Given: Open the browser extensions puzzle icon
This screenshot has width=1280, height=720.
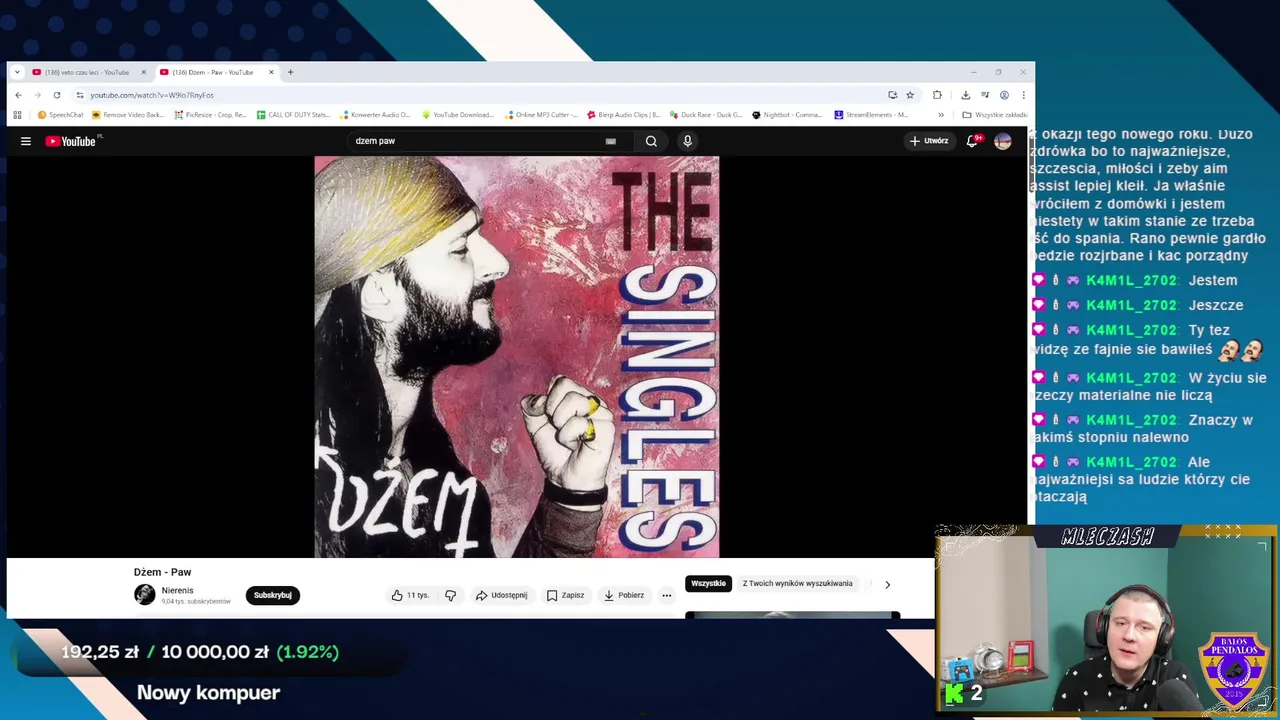Looking at the screenshot, I should point(937,95).
